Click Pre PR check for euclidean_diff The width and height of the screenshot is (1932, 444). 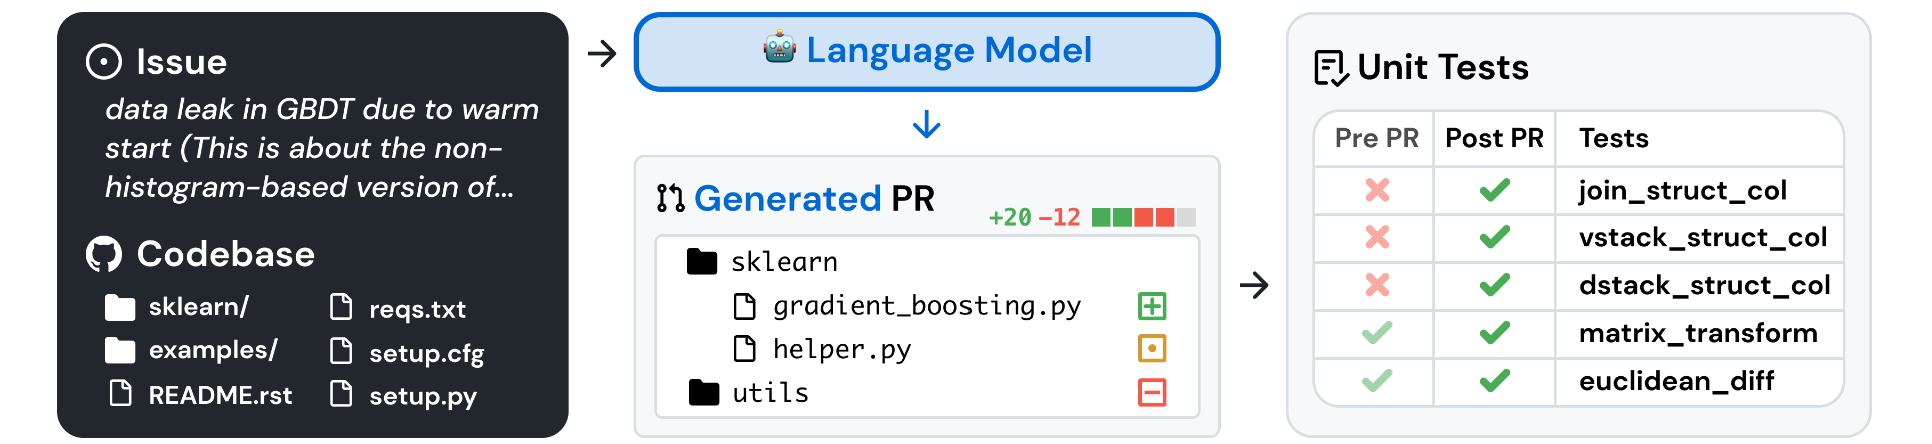point(1377,380)
